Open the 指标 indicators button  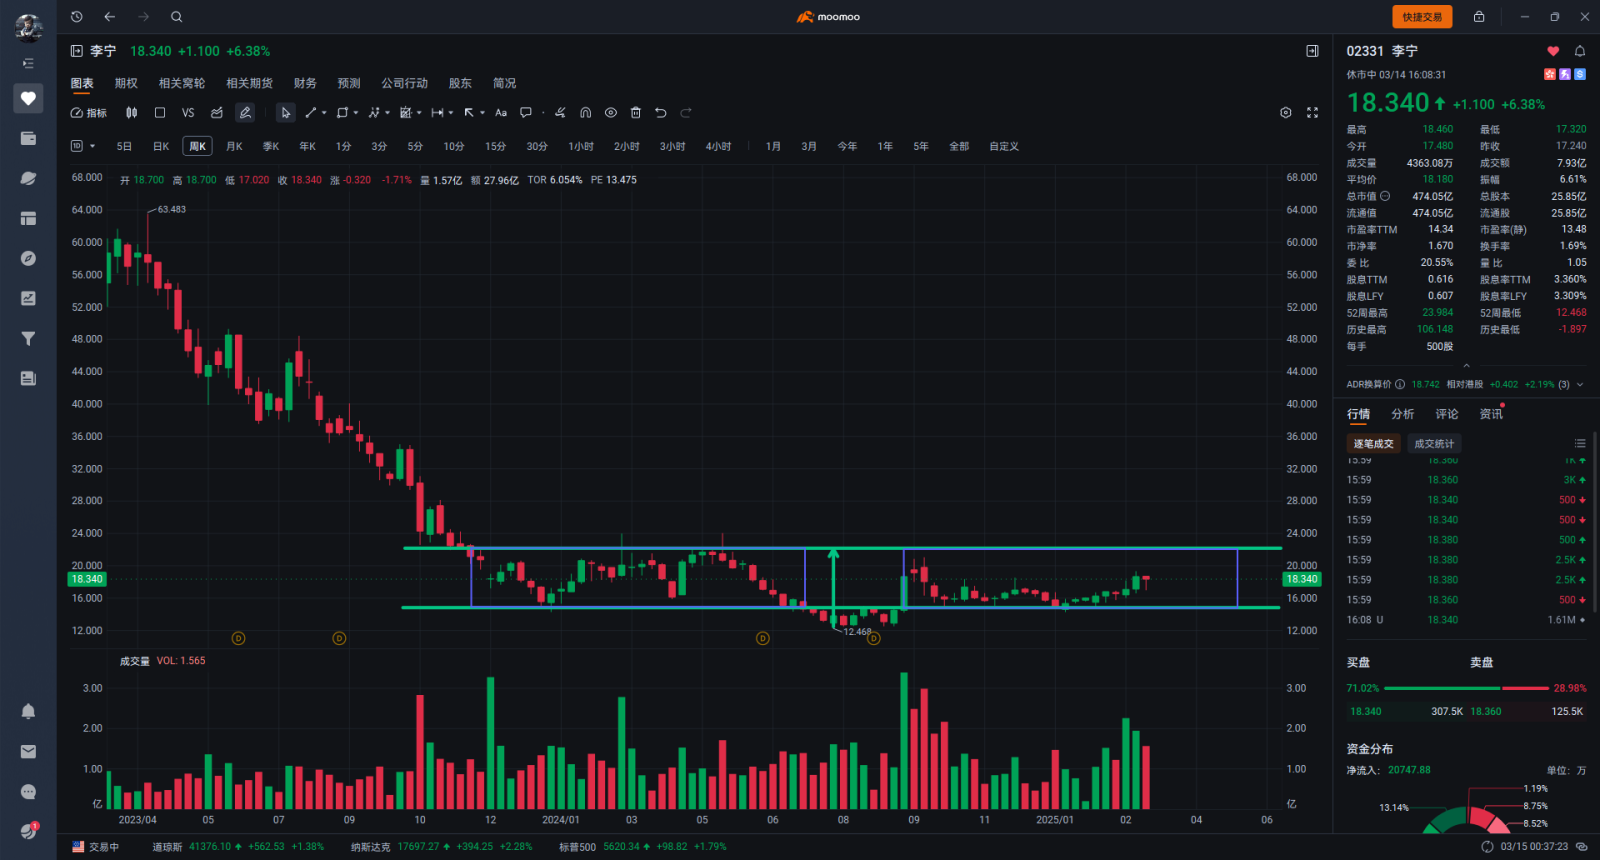pos(89,113)
